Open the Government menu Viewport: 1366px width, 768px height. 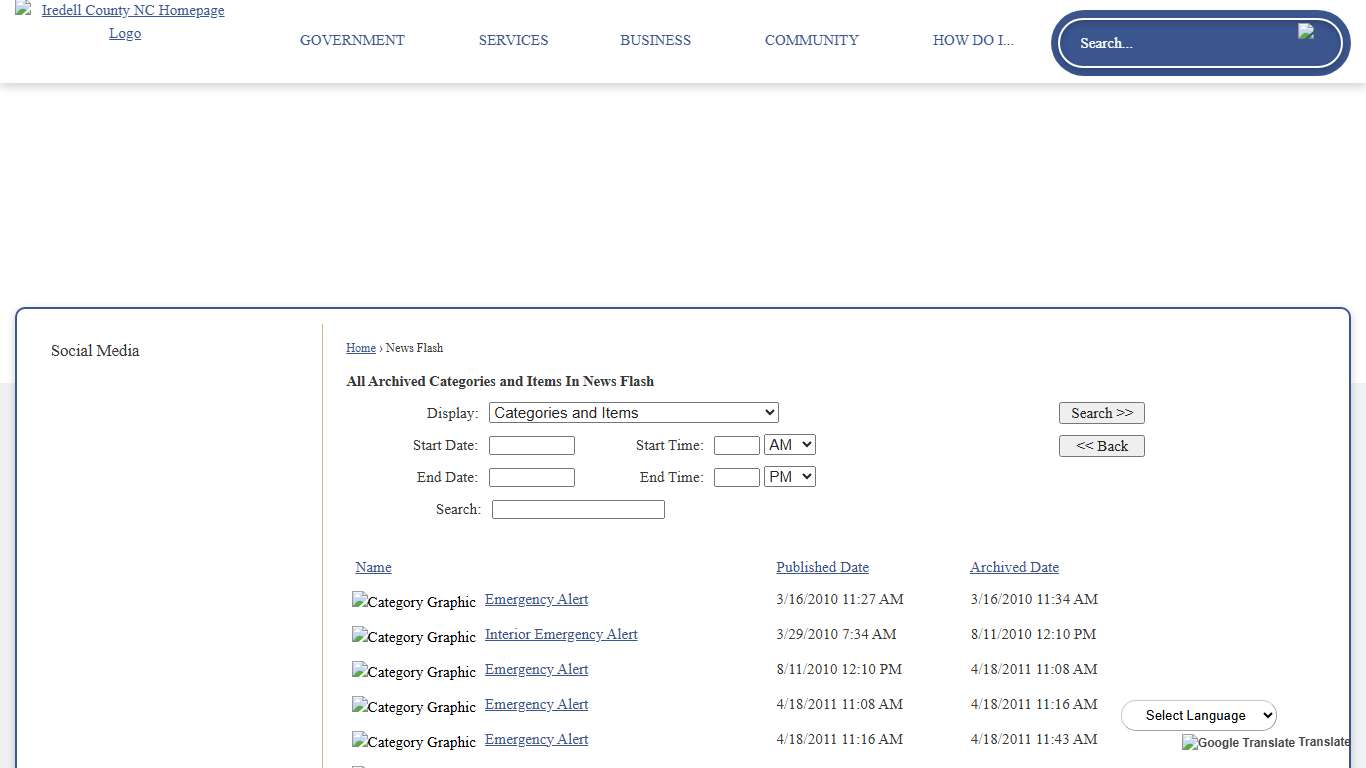[x=352, y=40]
